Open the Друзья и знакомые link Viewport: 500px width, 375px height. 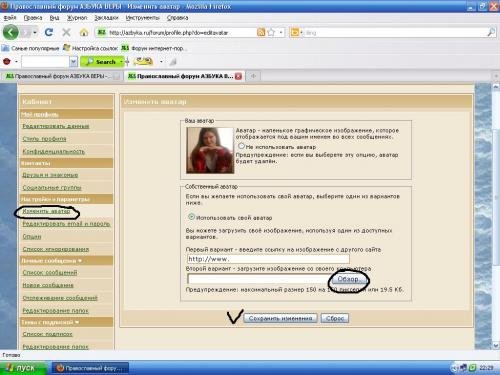[x=50, y=175]
